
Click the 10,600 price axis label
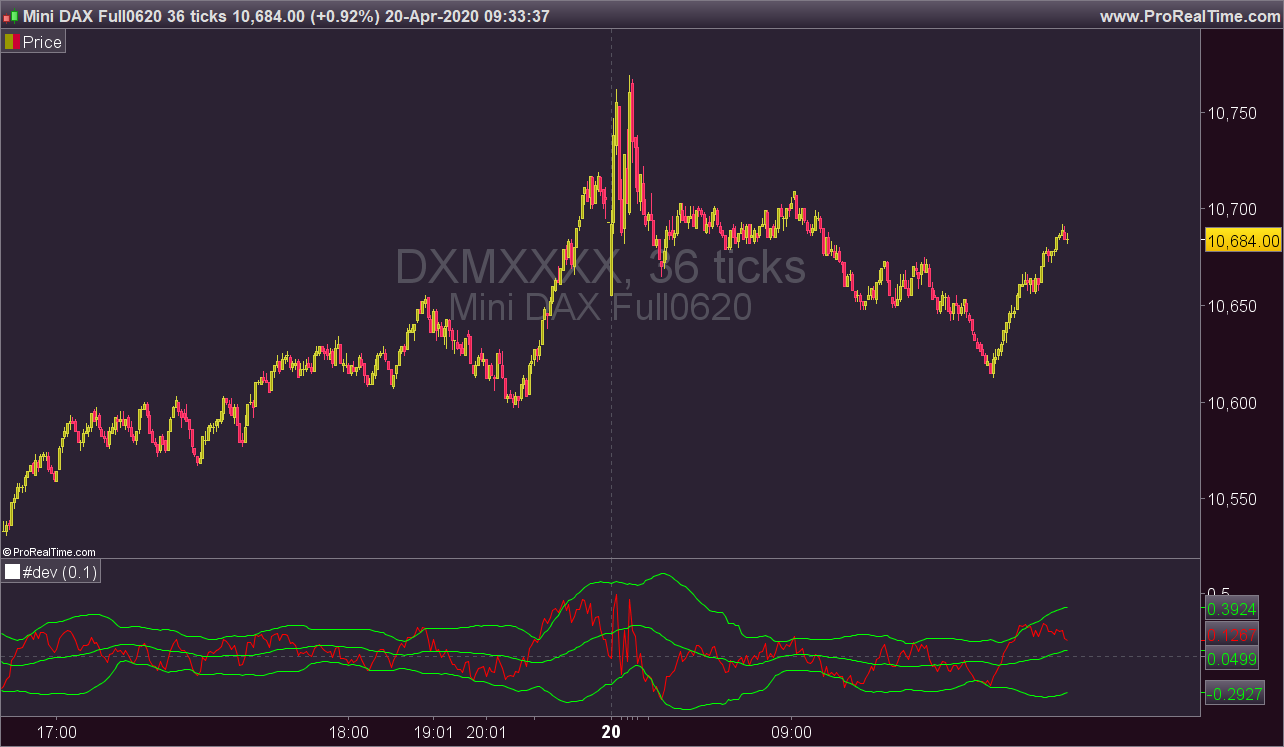click(x=1232, y=403)
